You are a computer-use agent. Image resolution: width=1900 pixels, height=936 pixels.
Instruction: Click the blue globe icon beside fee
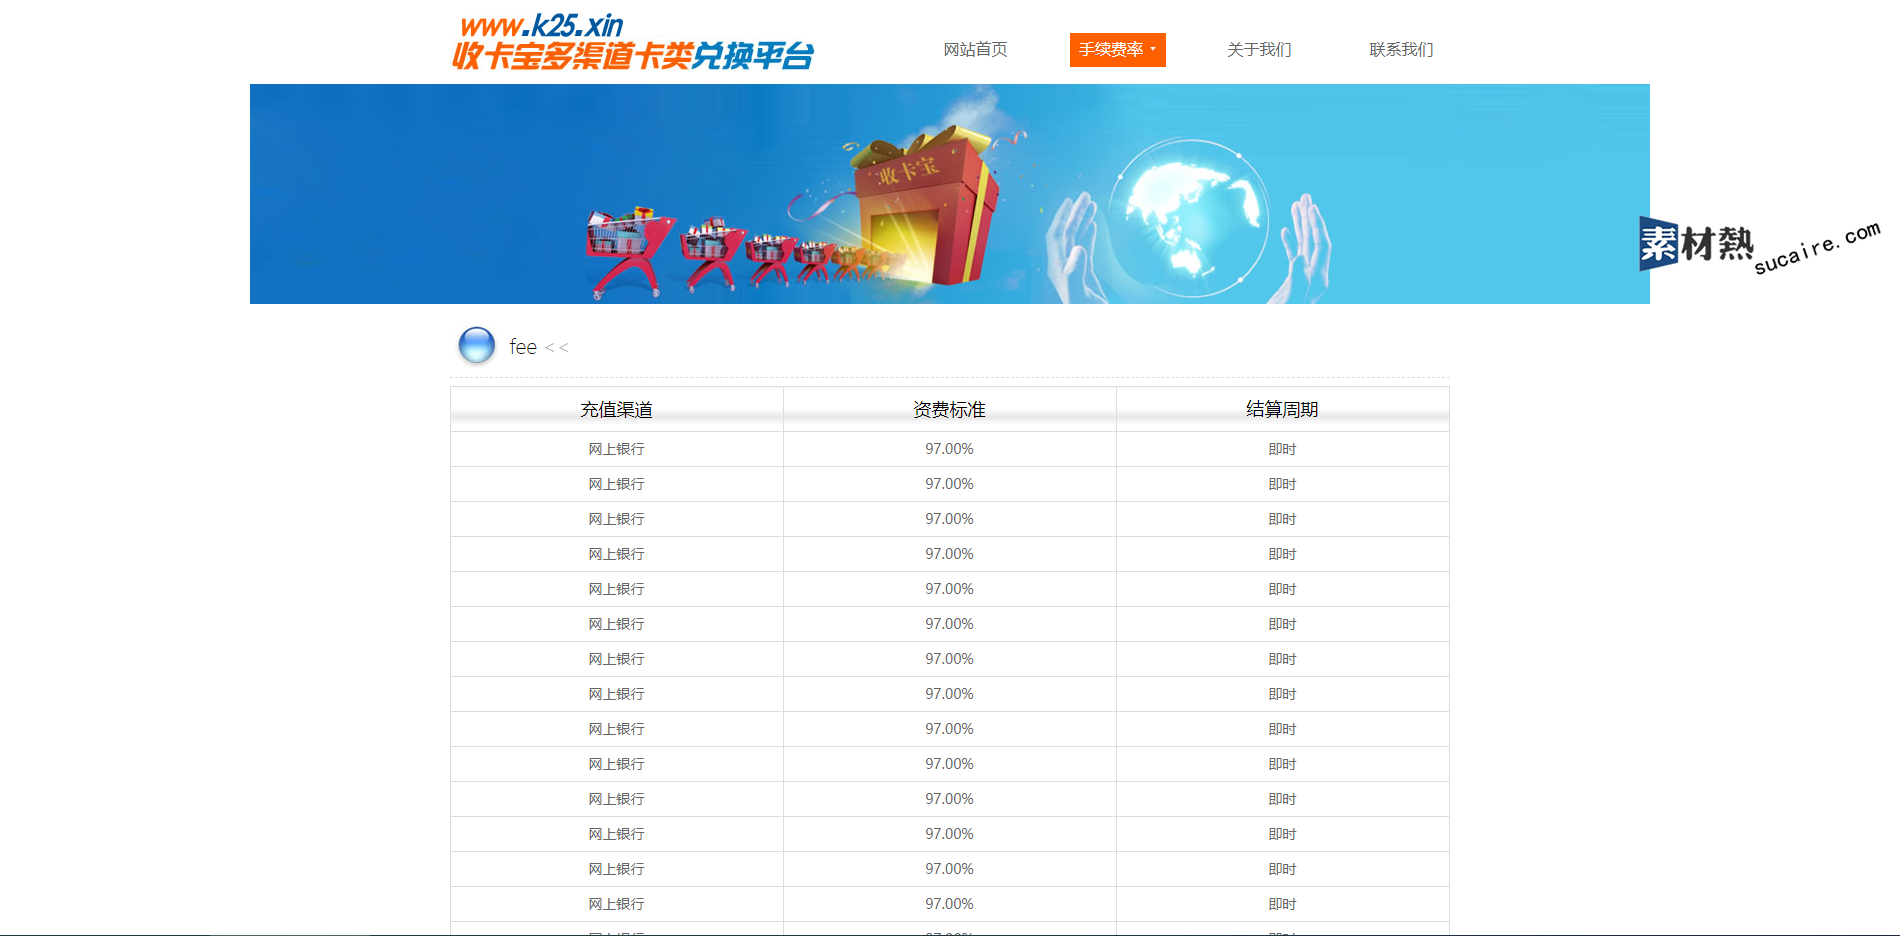click(x=477, y=345)
